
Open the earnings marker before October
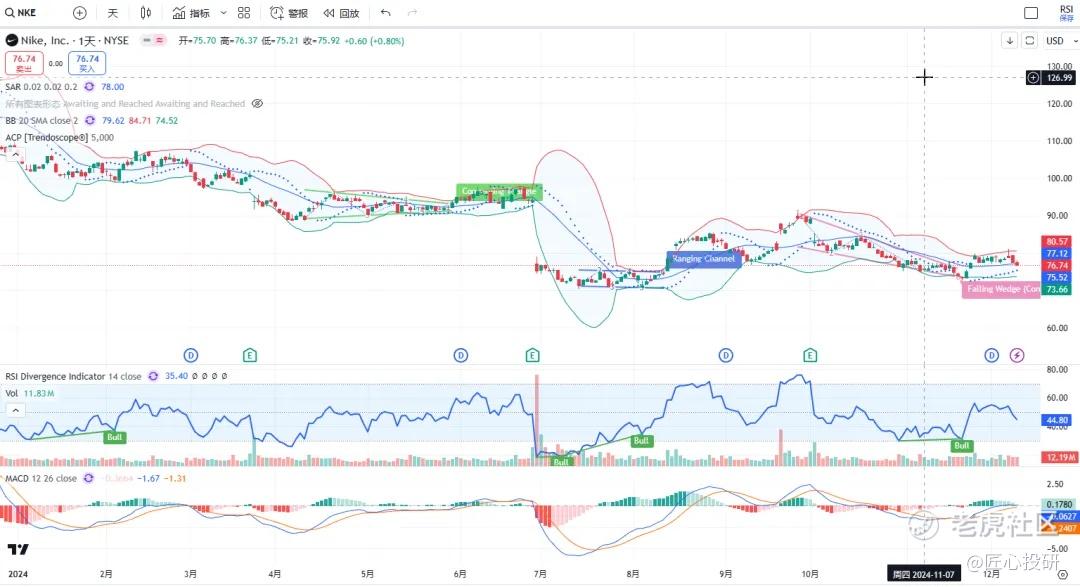810,356
